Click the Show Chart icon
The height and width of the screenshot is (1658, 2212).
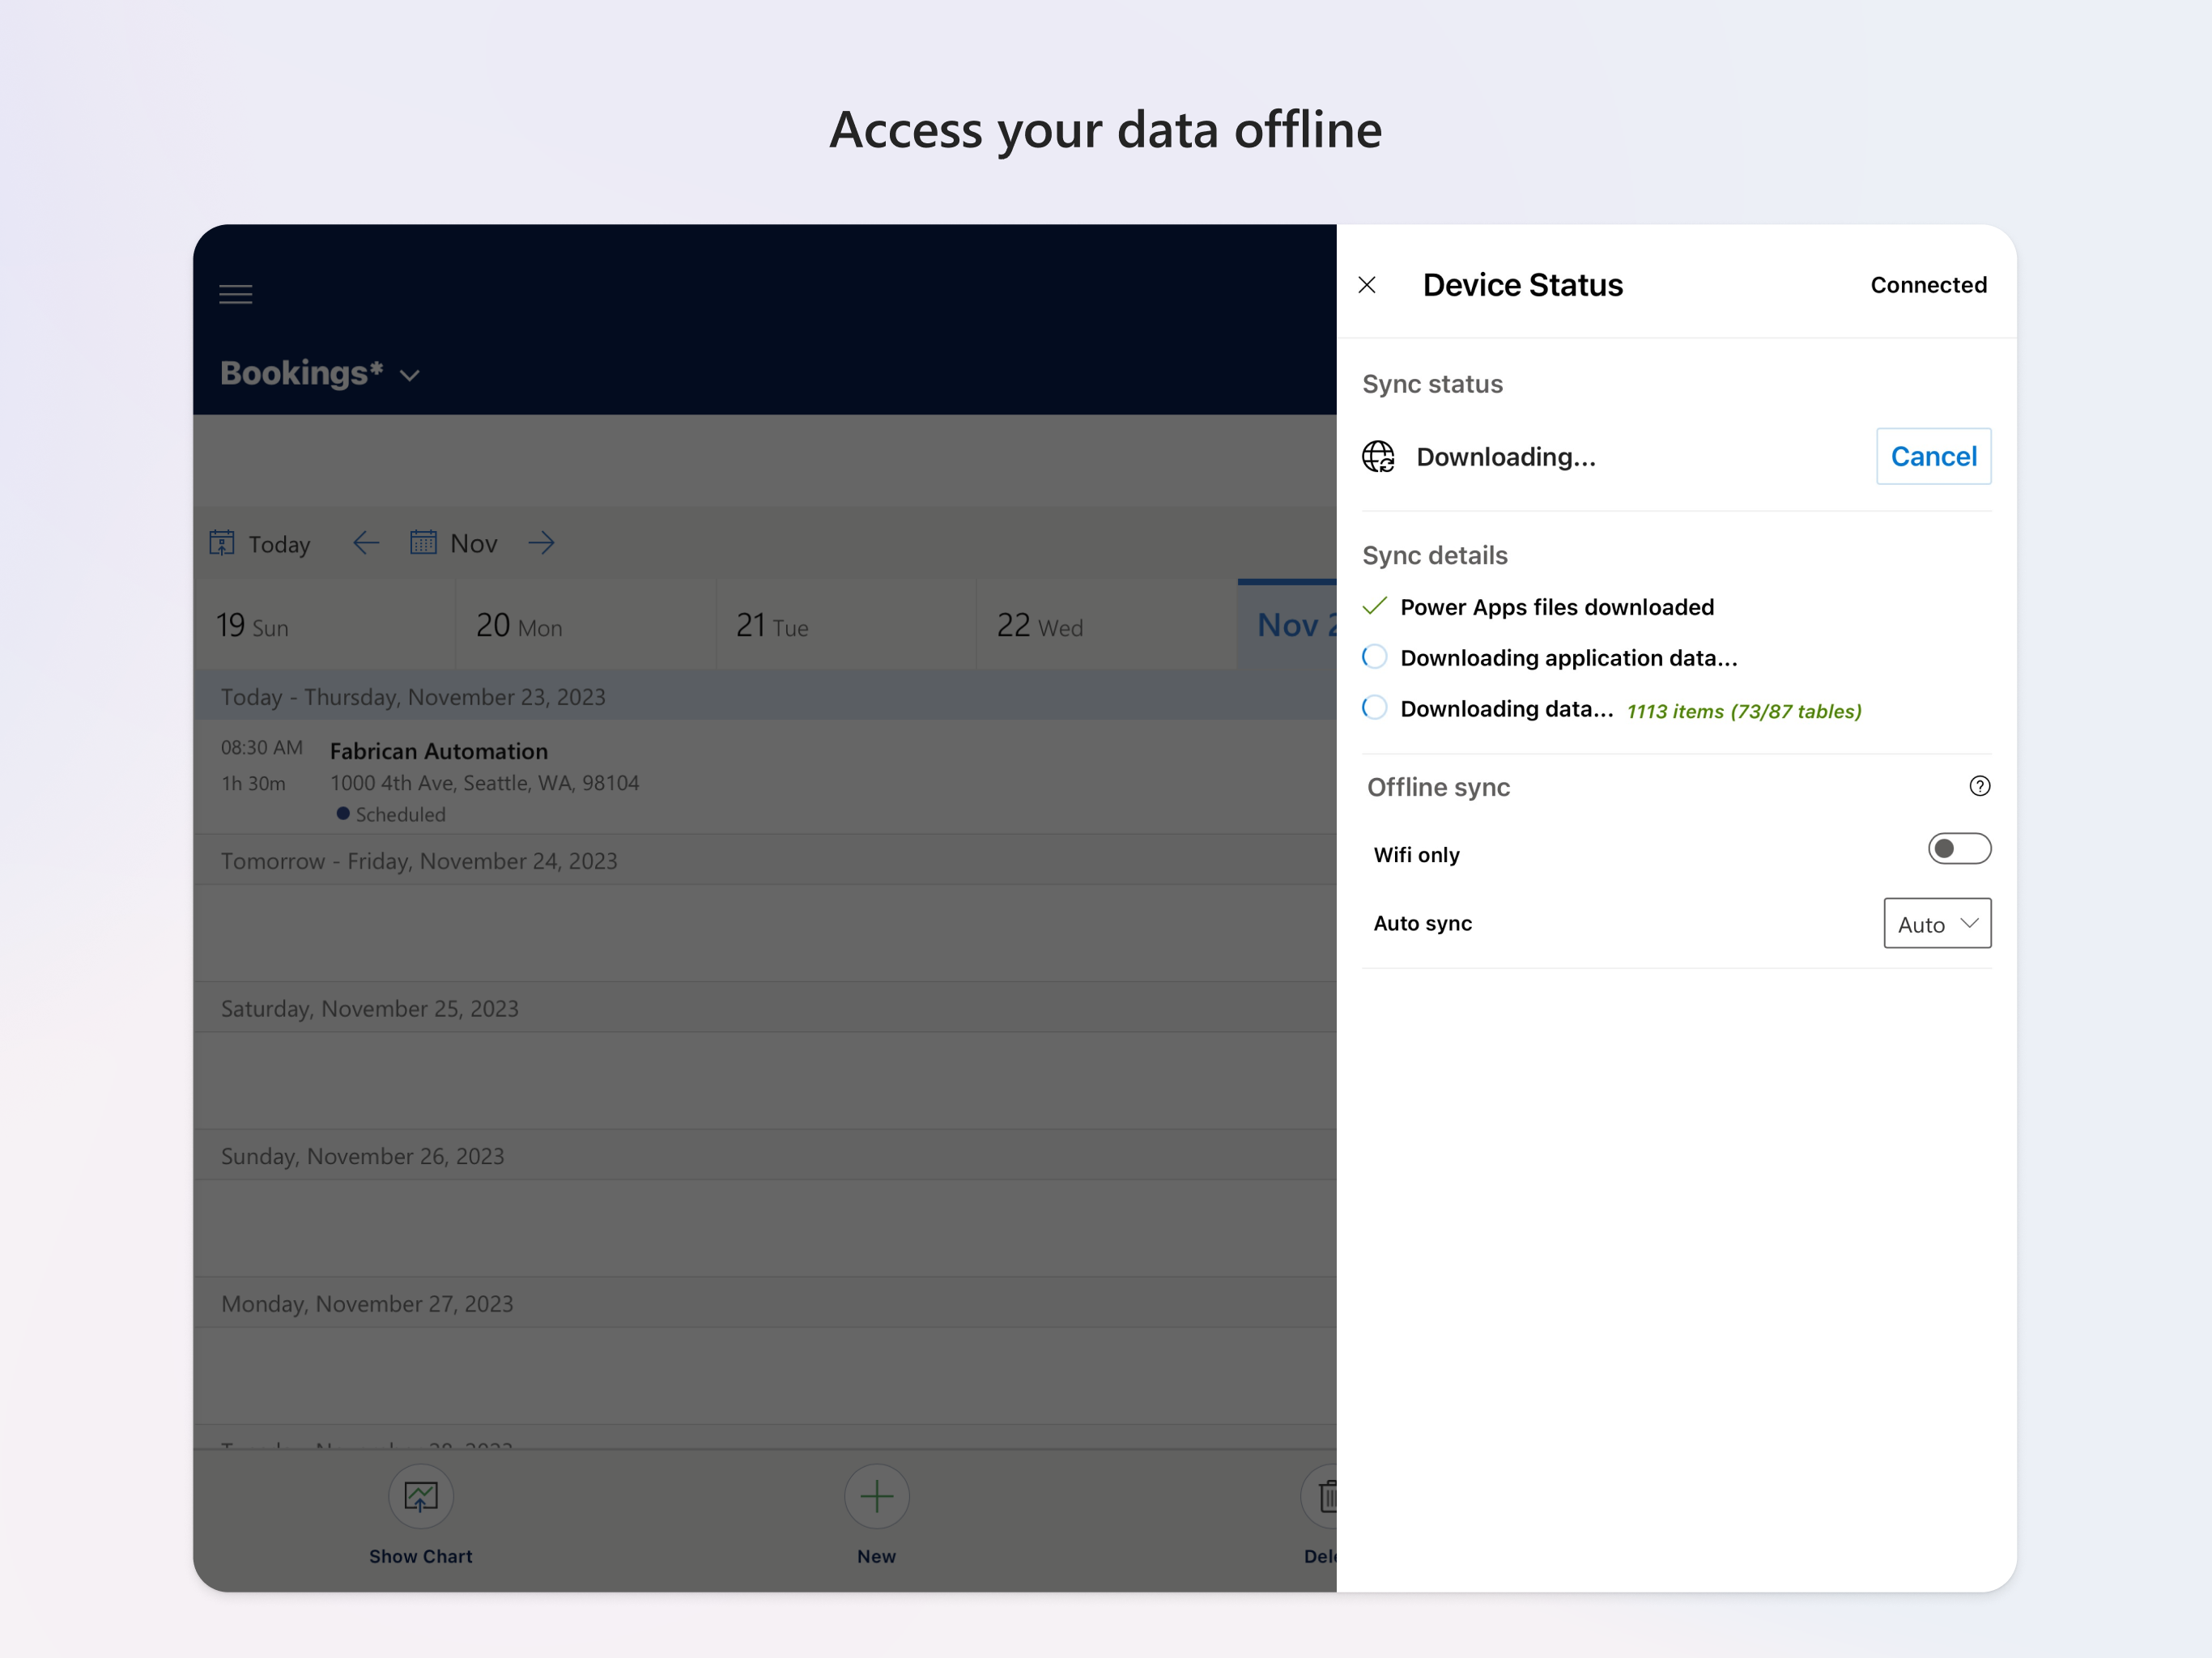coord(420,1496)
